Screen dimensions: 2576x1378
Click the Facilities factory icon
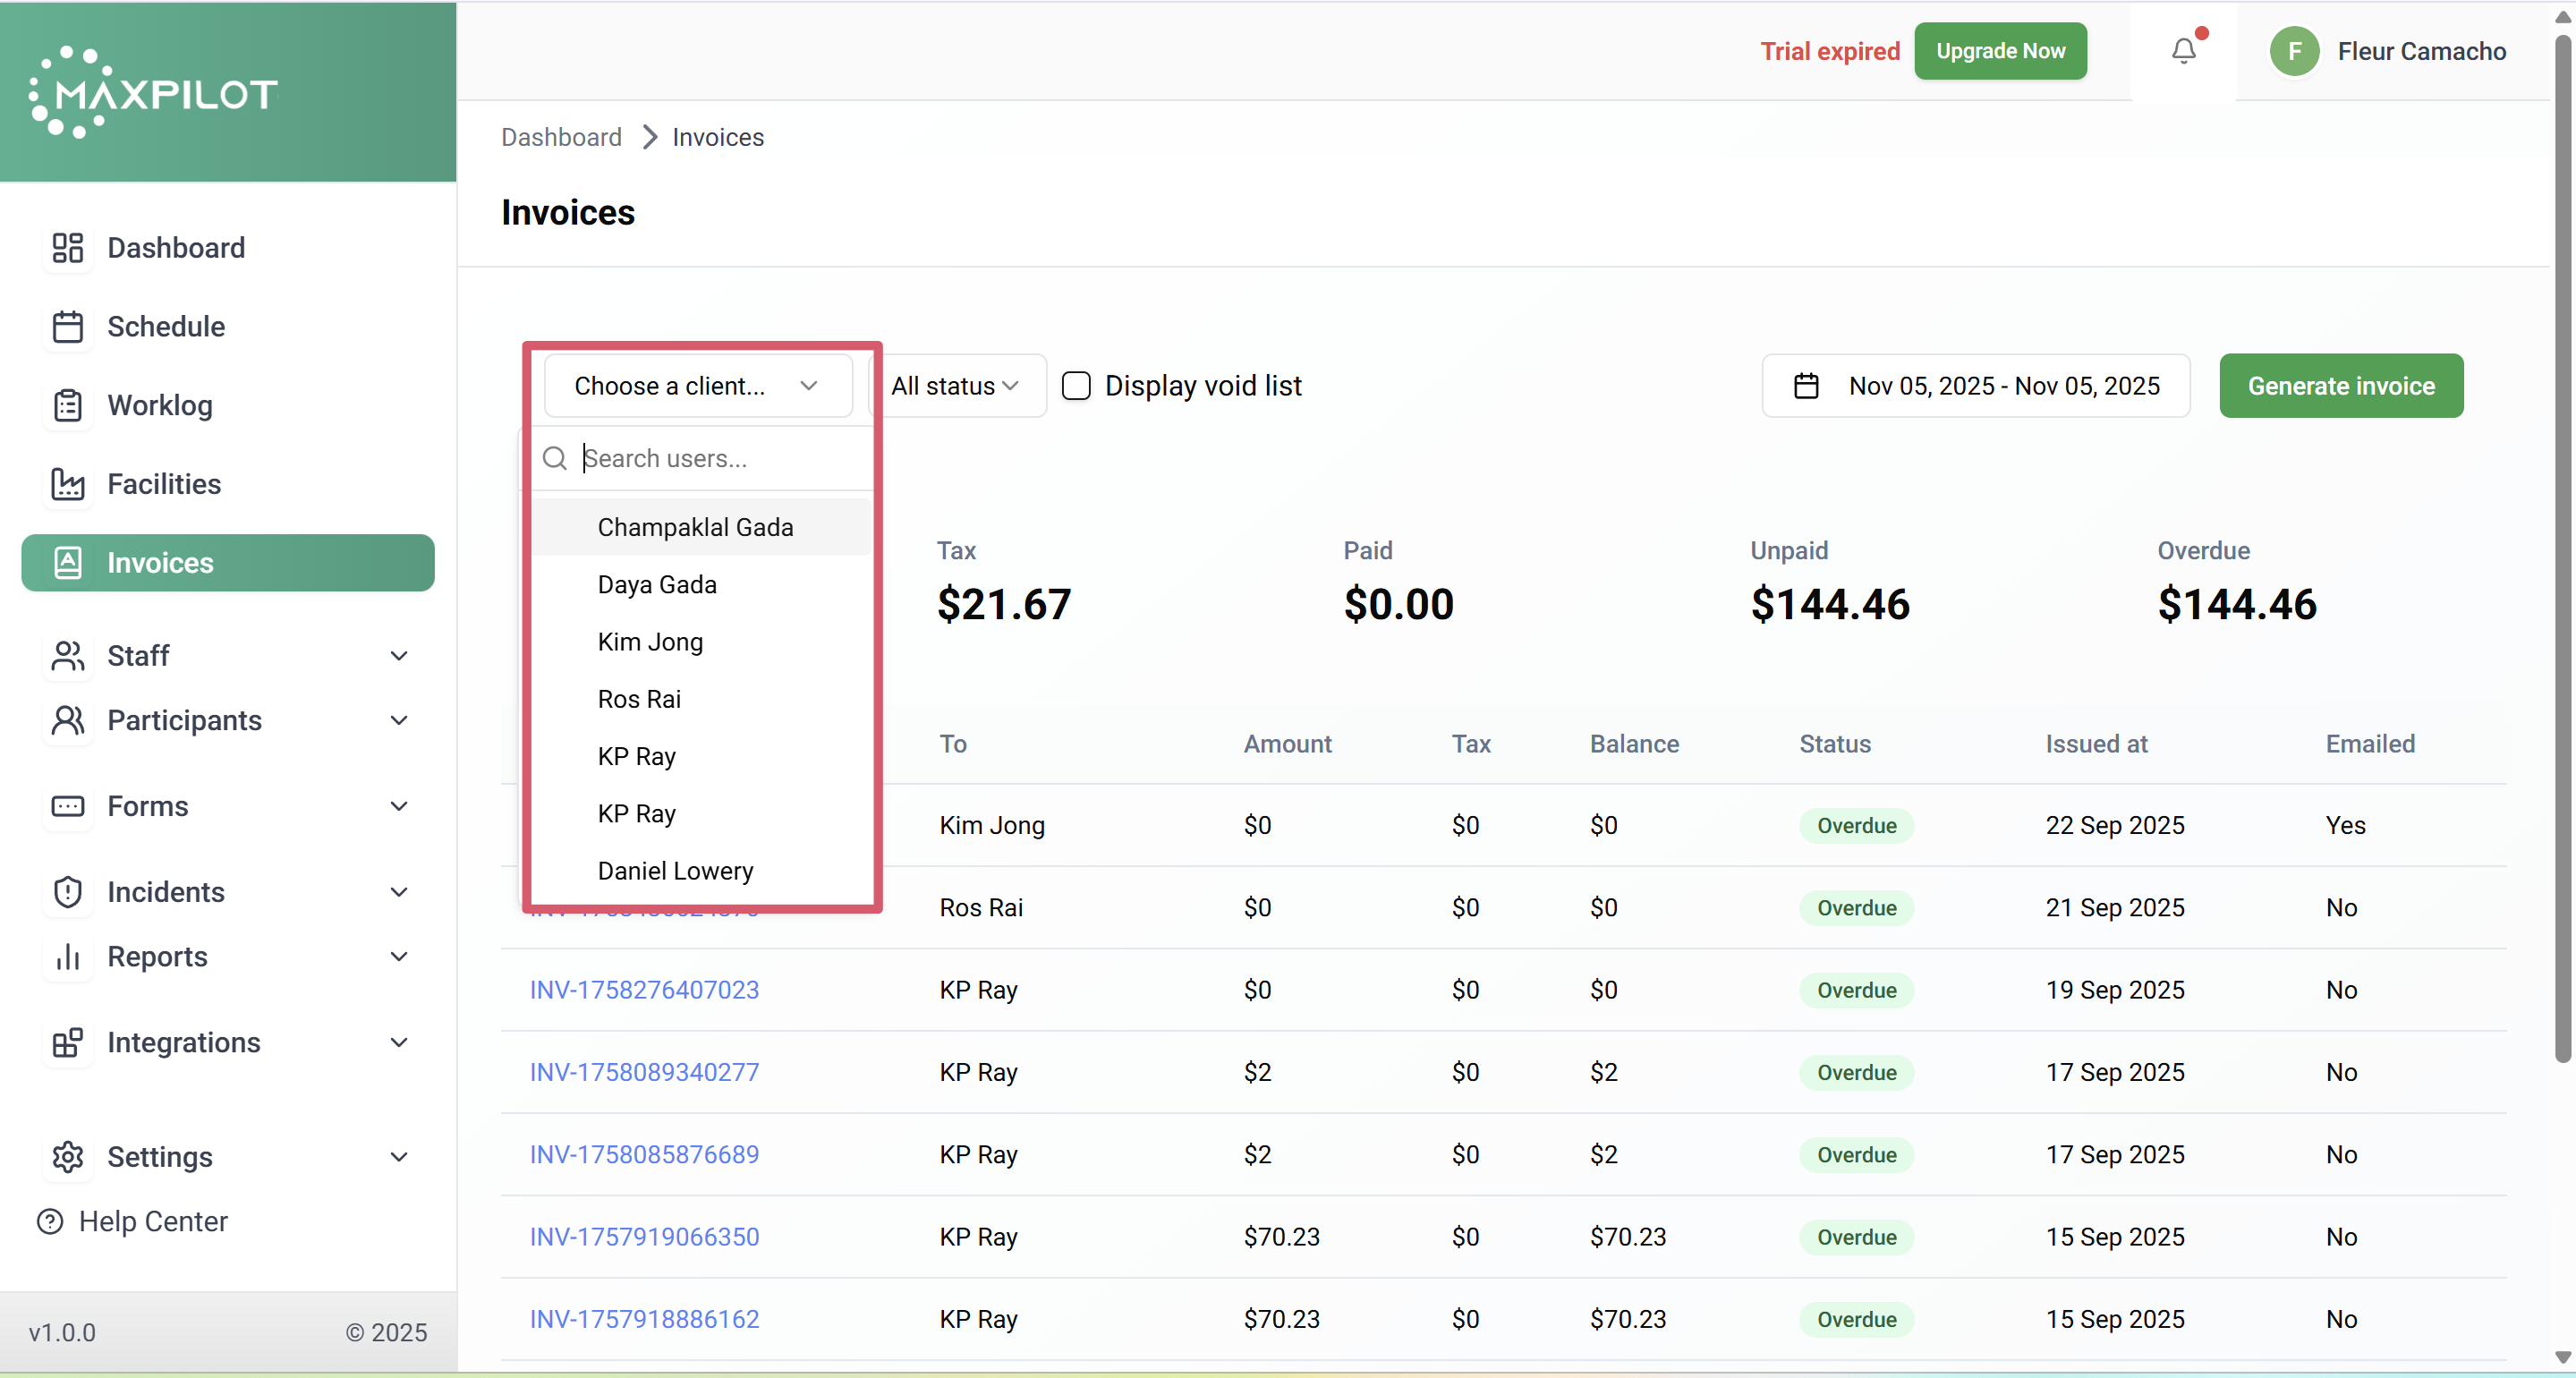click(67, 484)
